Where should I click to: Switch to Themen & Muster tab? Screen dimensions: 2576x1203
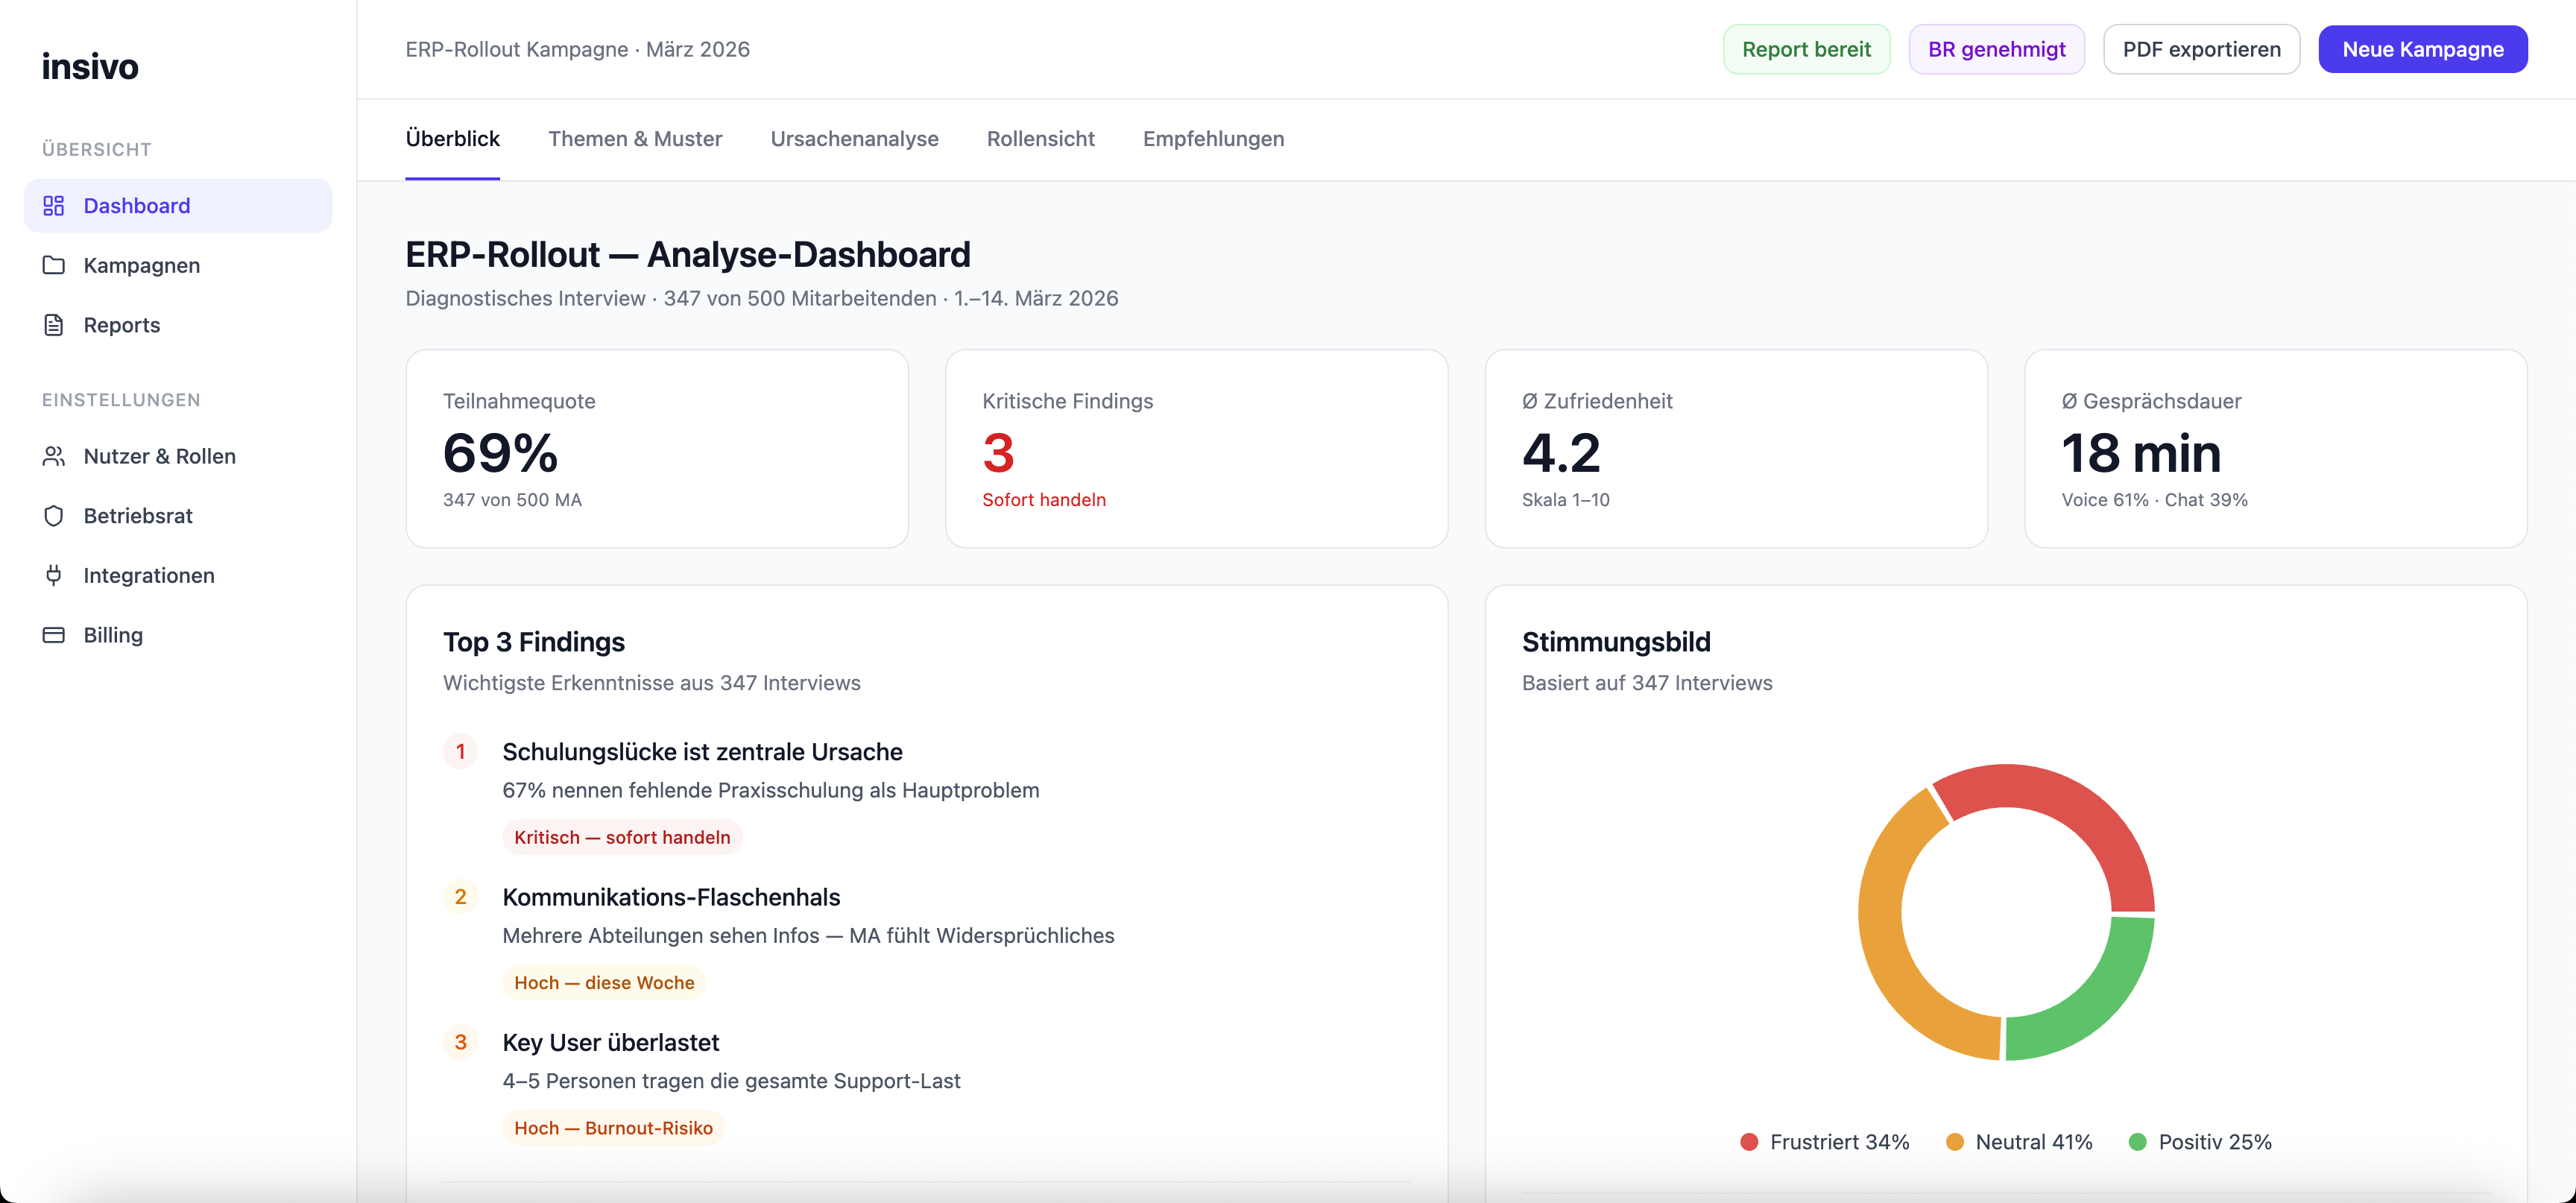[635, 139]
